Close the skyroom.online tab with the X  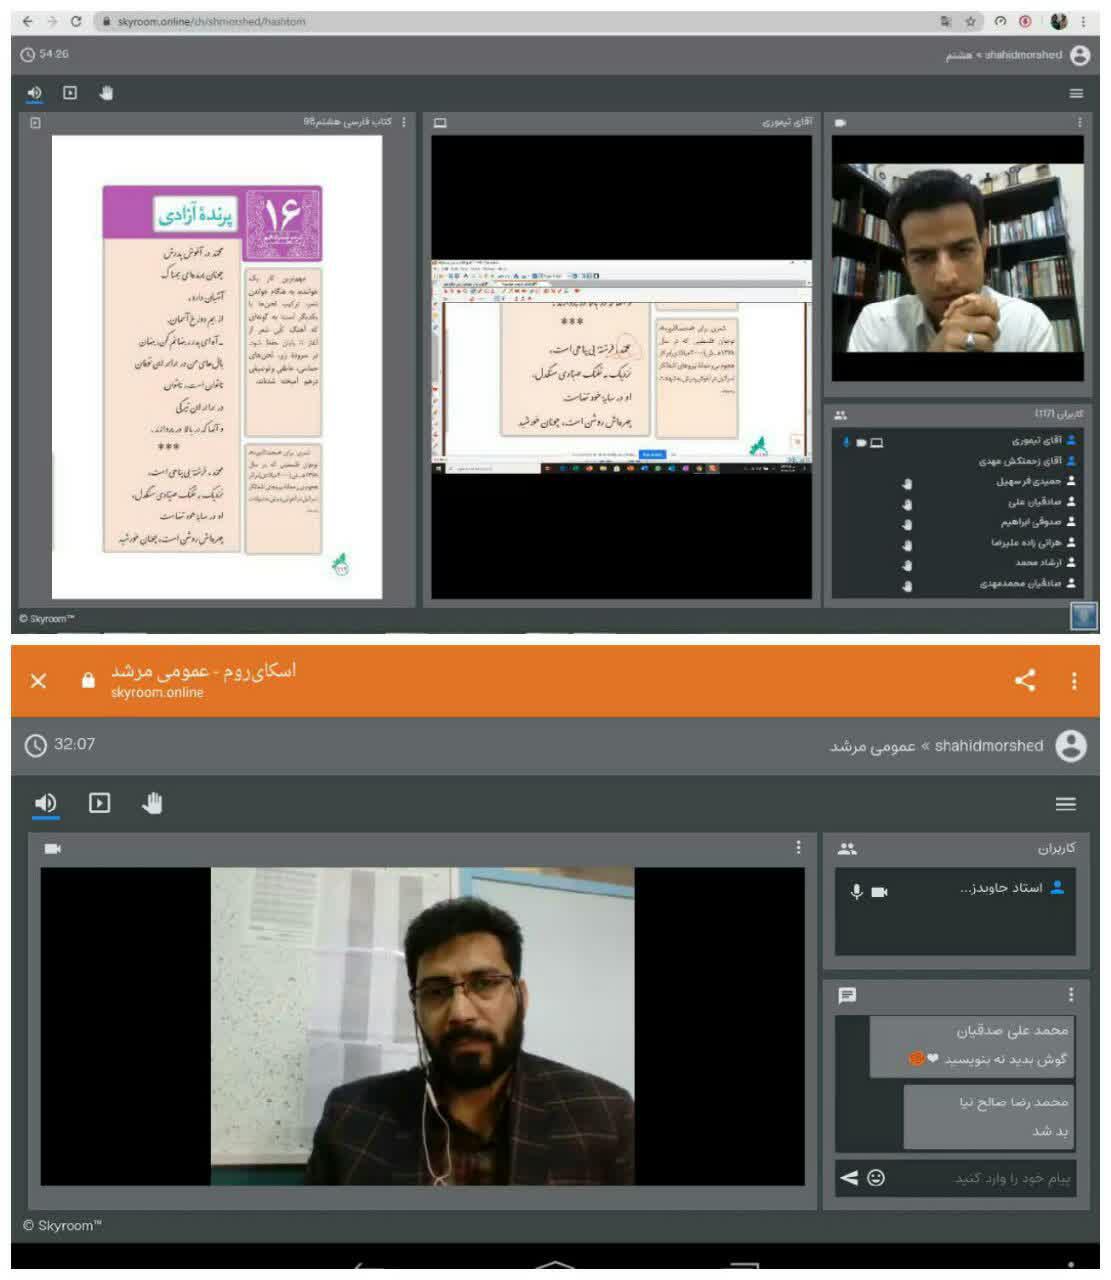tap(38, 681)
